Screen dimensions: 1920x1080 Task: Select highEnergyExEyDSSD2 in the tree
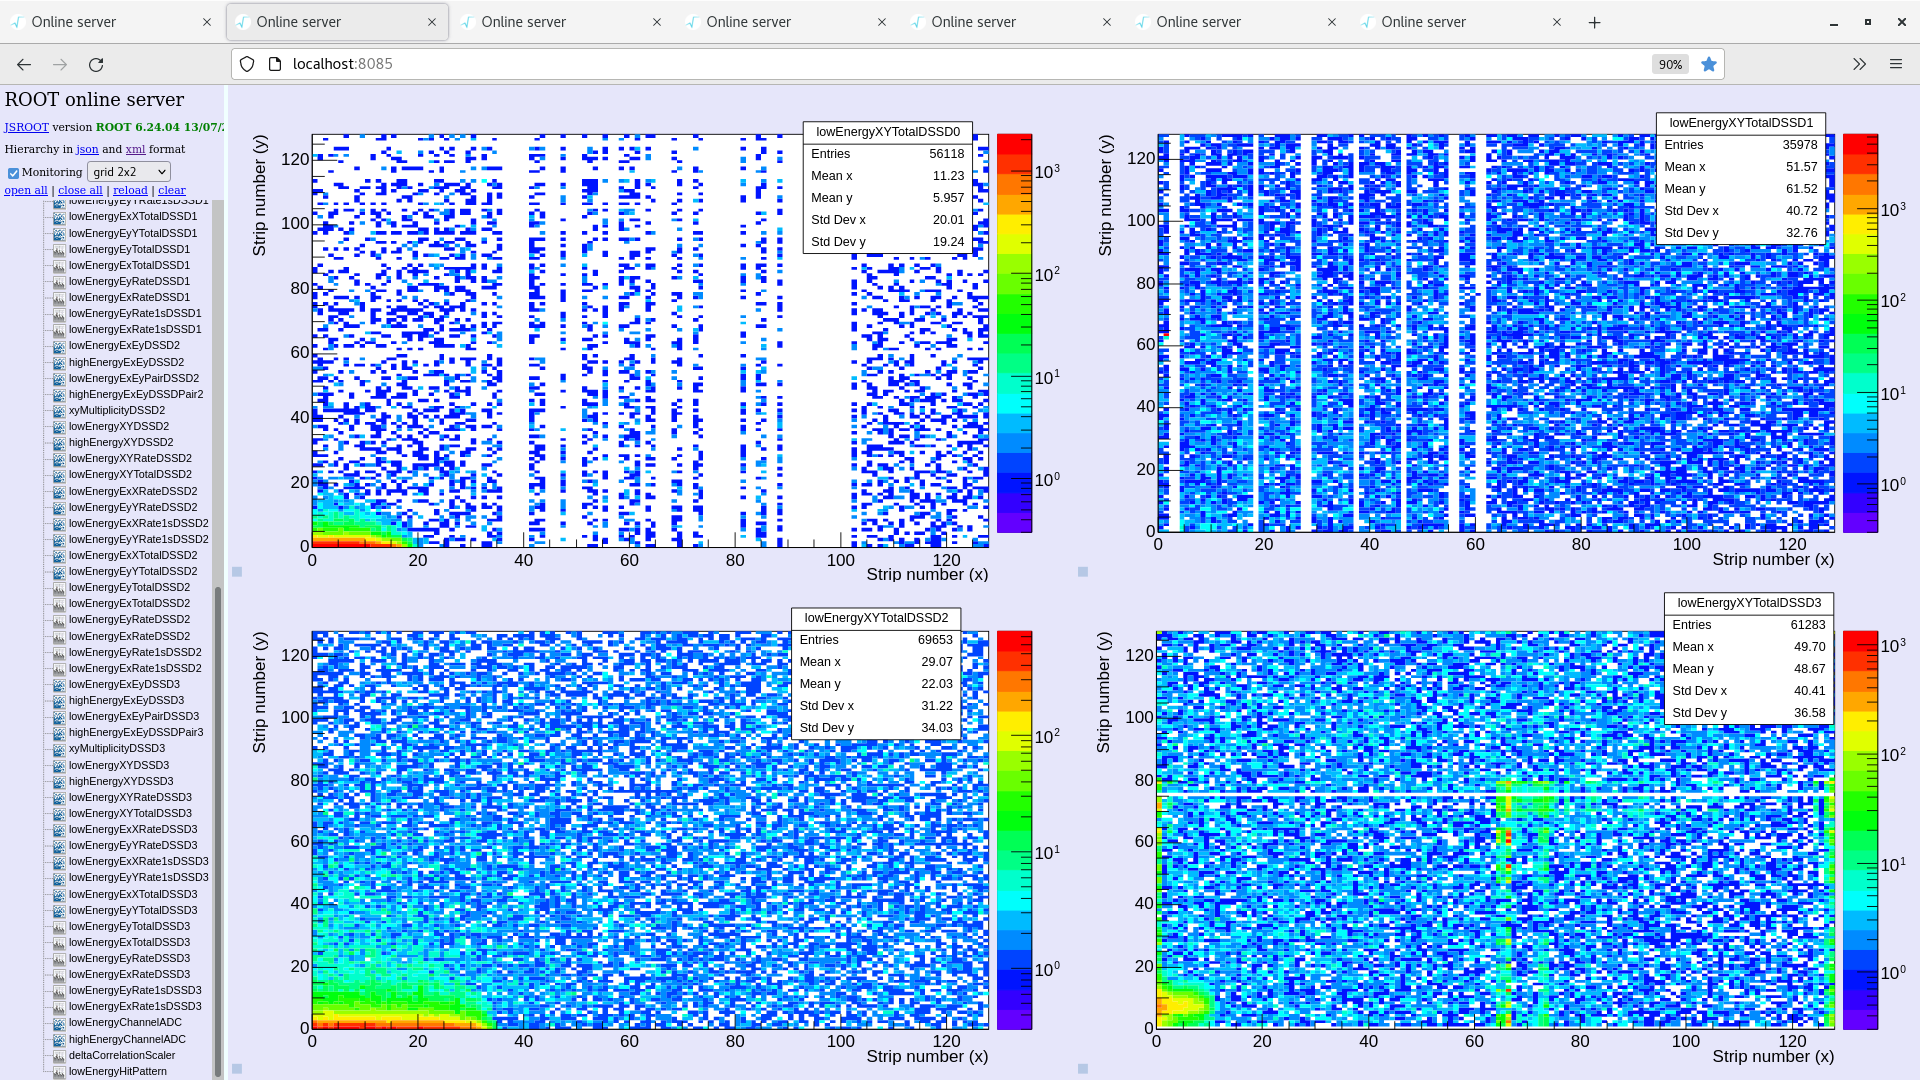click(126, 362)
